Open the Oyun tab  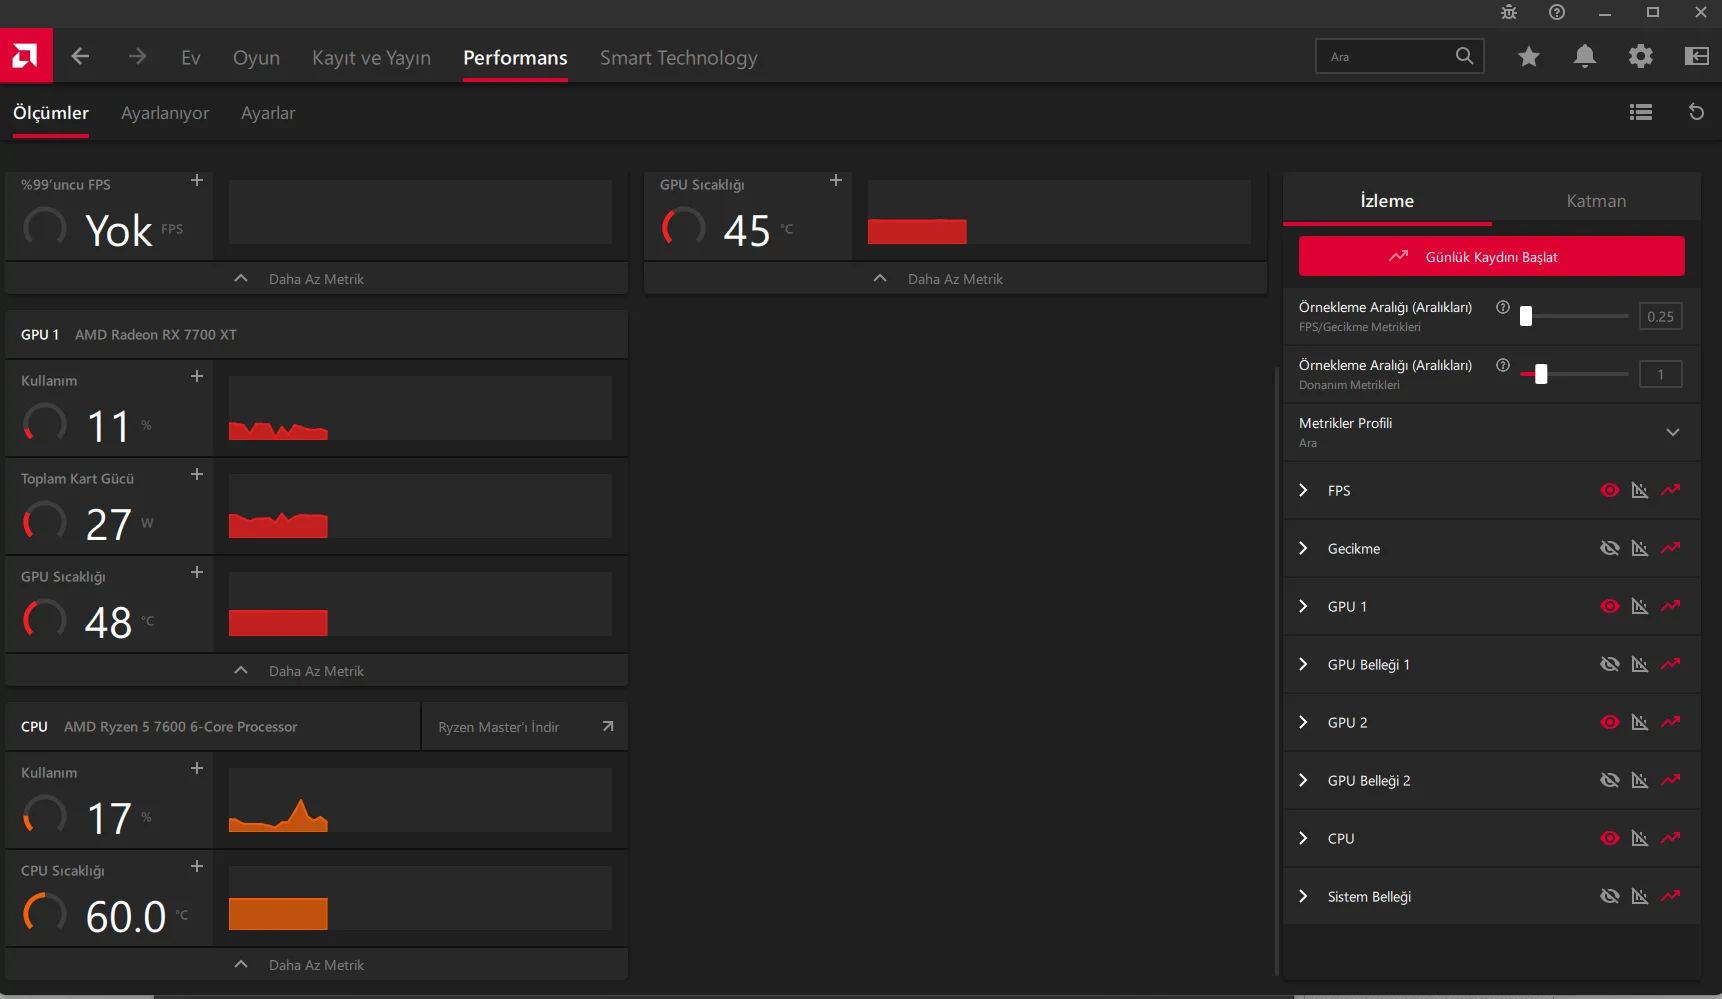pyautogui.click(x=256, y=58)
